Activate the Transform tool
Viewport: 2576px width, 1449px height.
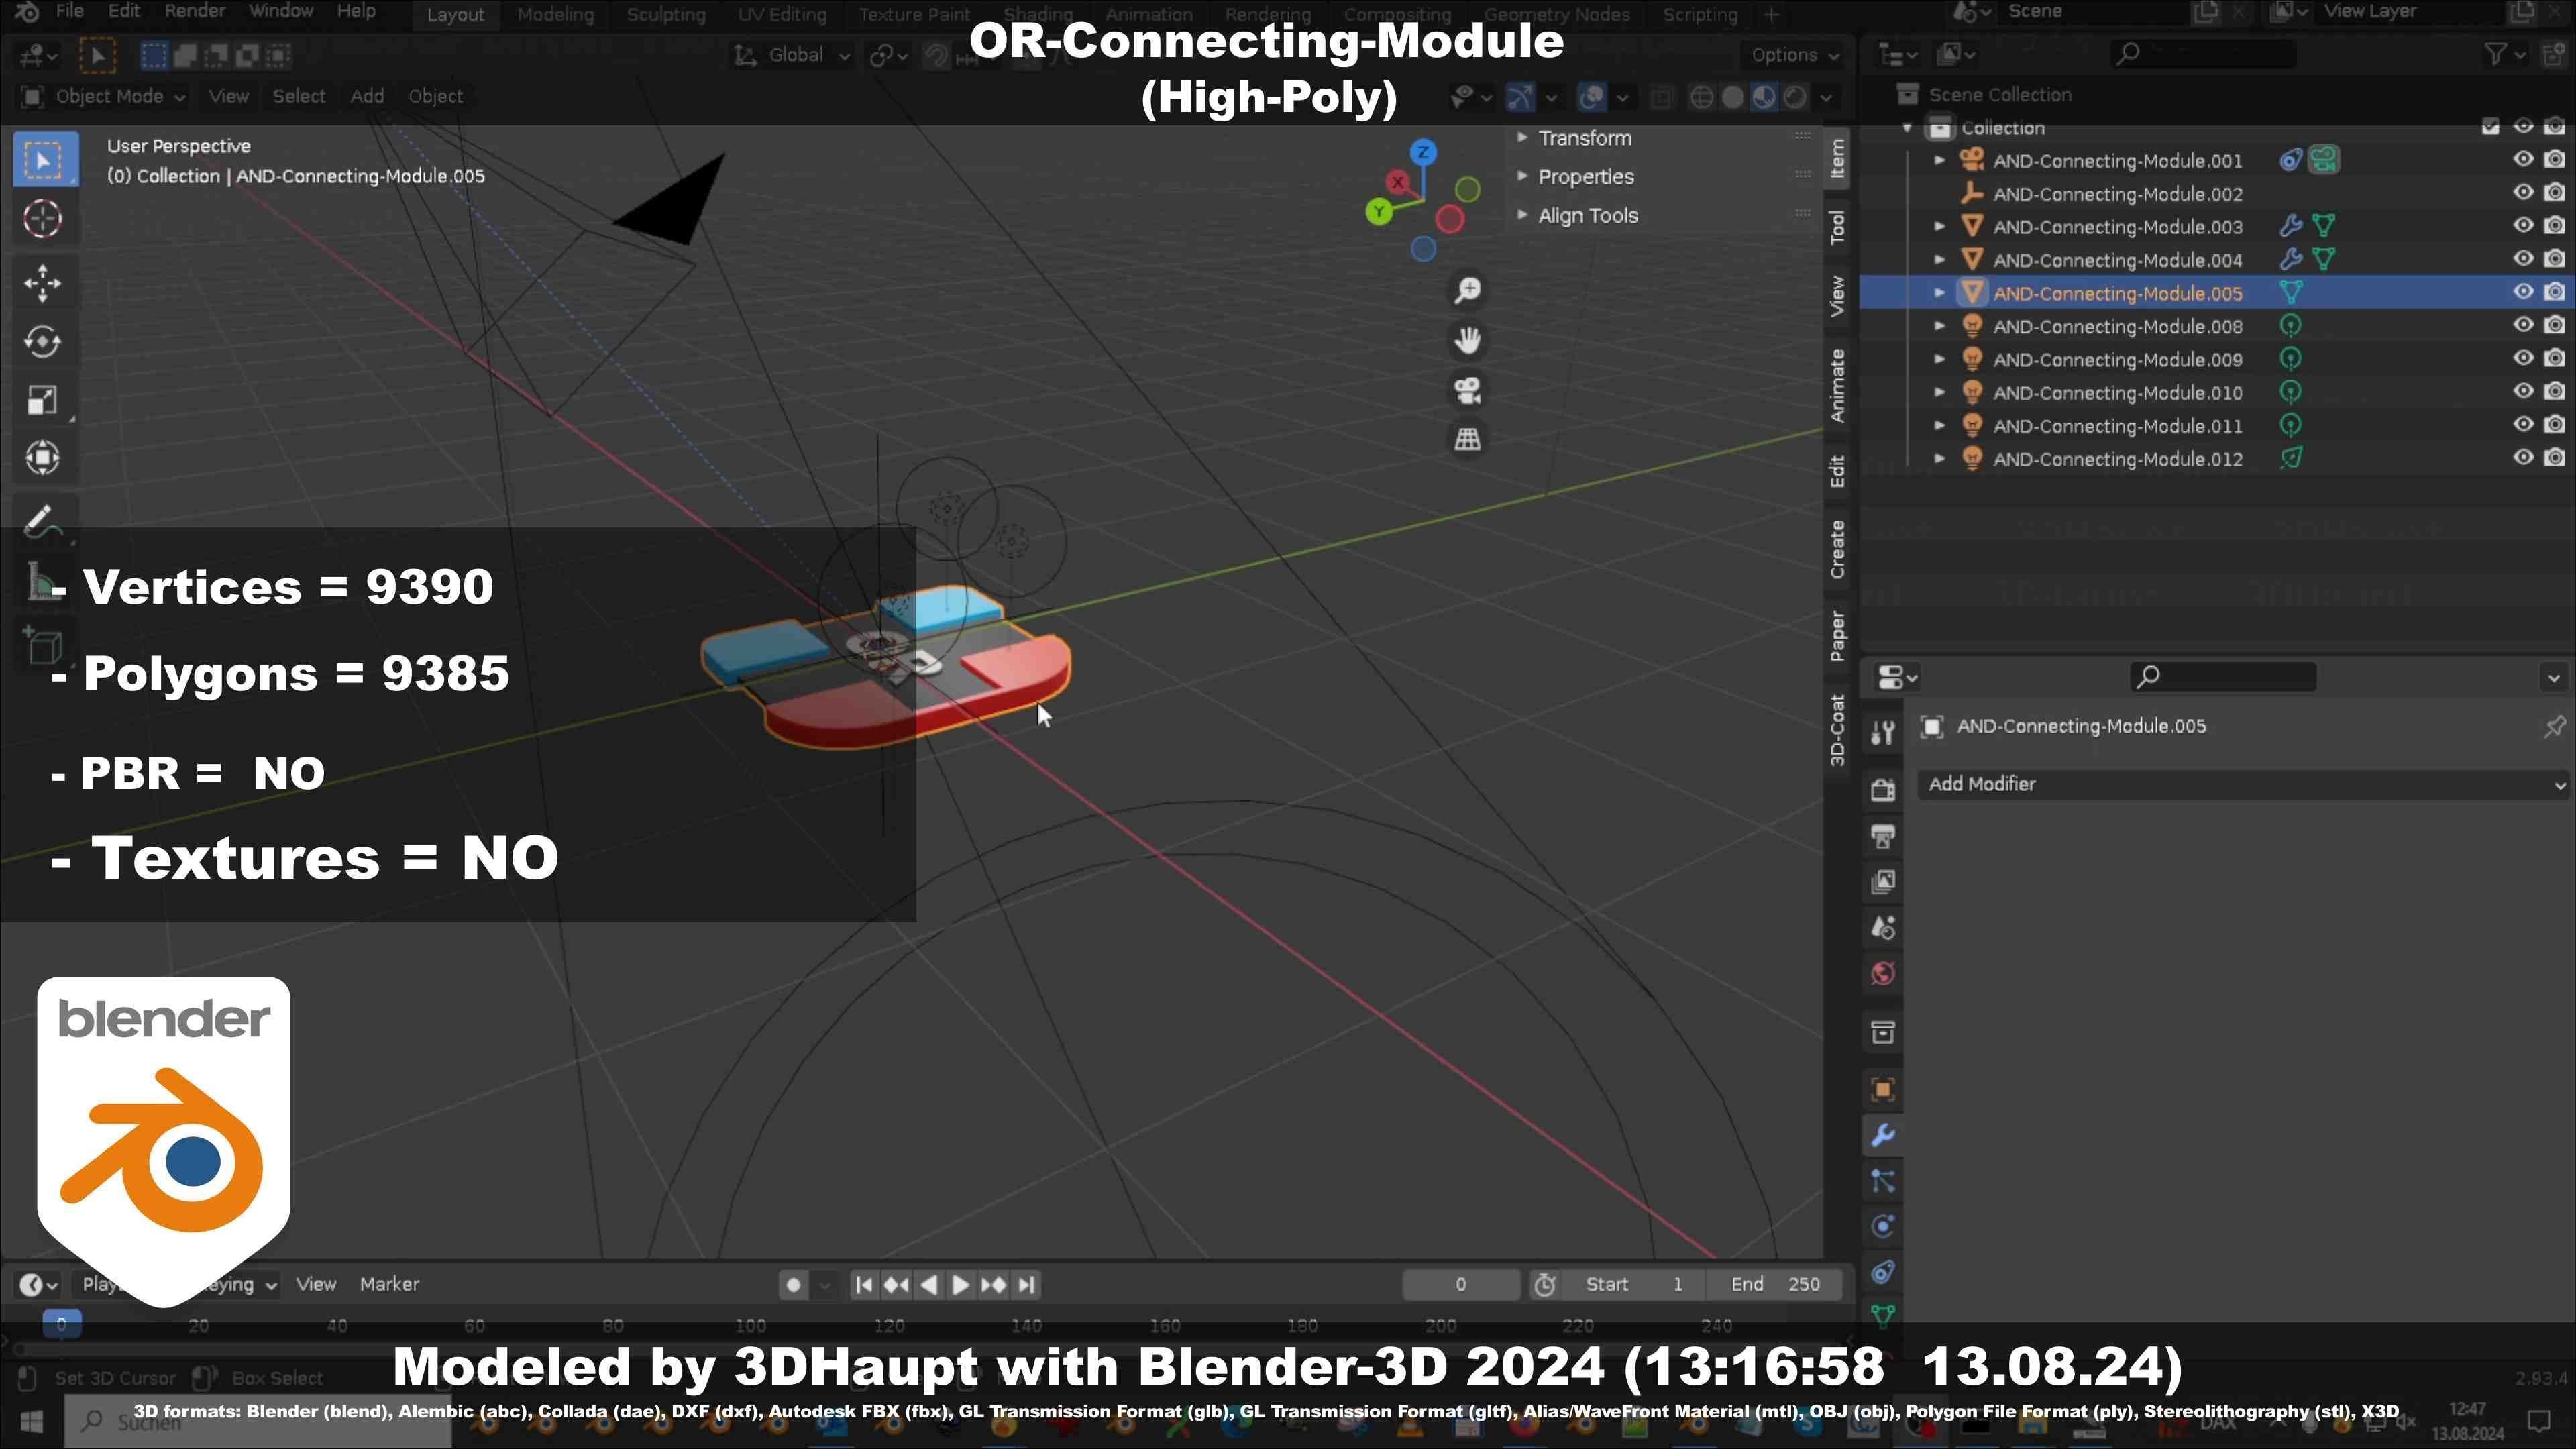pos(43,458)
